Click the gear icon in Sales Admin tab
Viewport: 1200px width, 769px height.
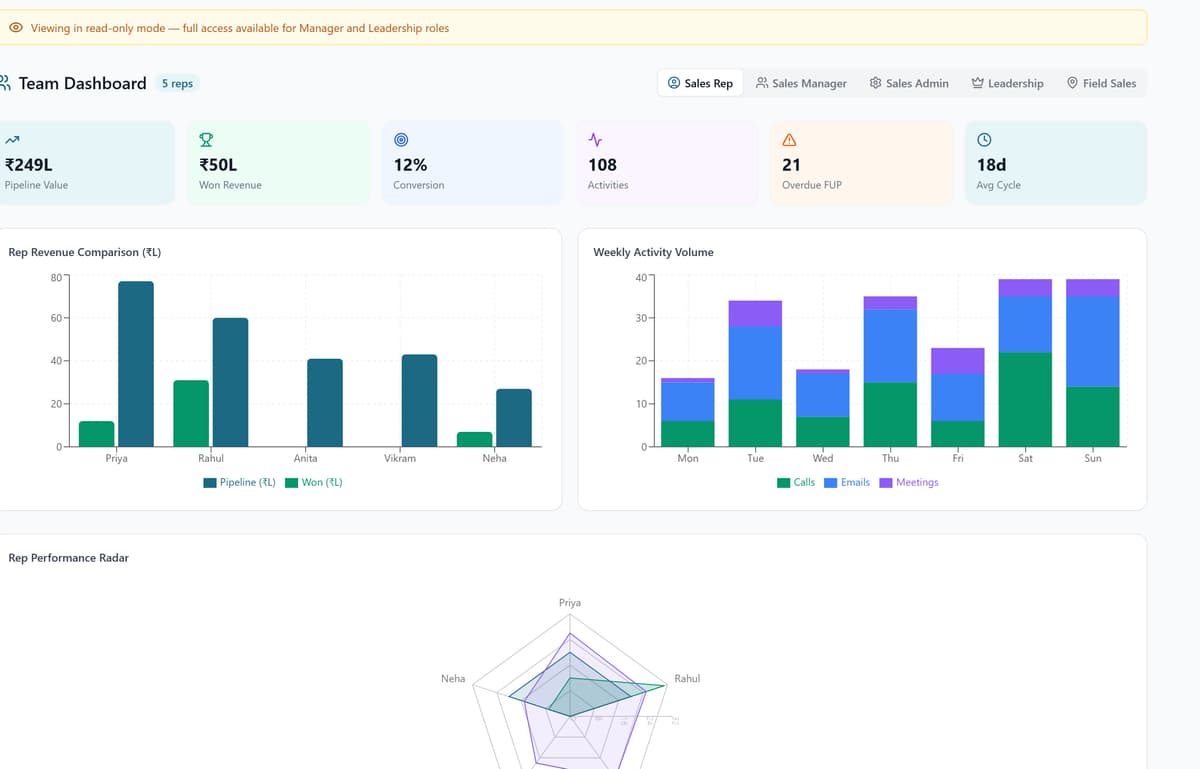[876, 83]
